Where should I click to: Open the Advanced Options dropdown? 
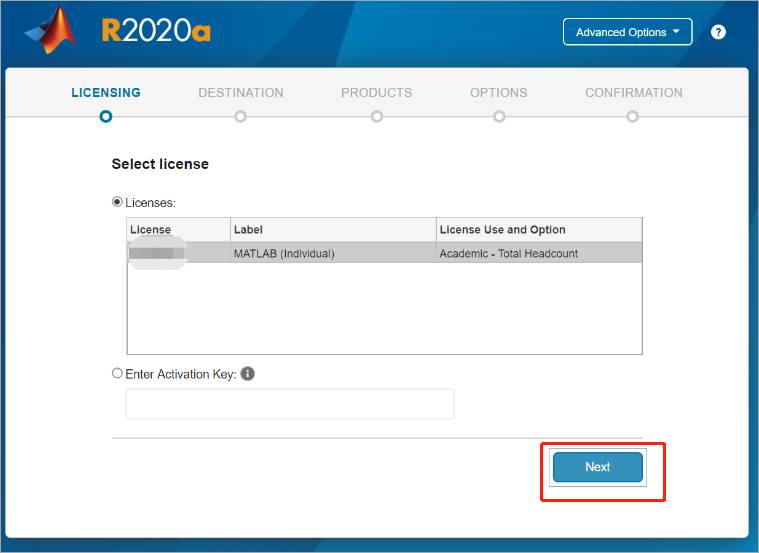627,32
